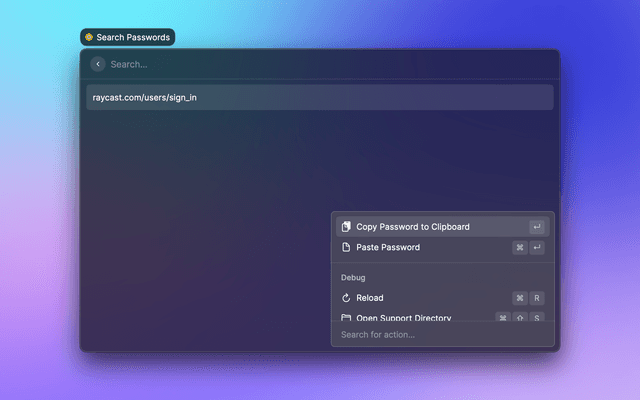Focus the main Search... field
Screen dimensions: 640x400
[x=300, y=64]
